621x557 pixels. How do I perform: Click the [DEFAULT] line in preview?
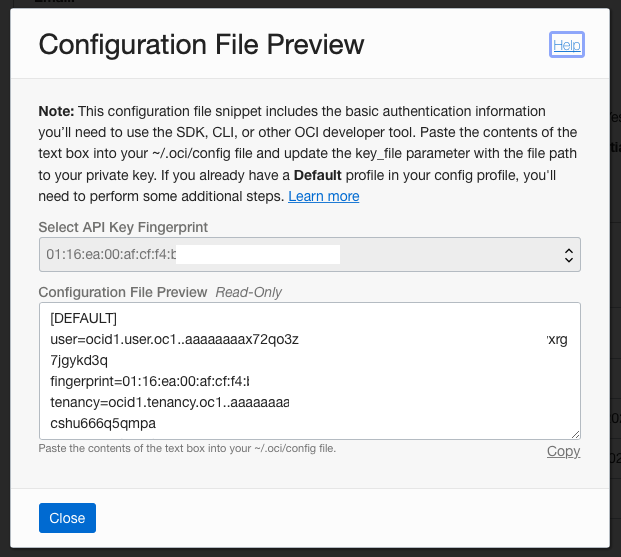pos(84,319)
